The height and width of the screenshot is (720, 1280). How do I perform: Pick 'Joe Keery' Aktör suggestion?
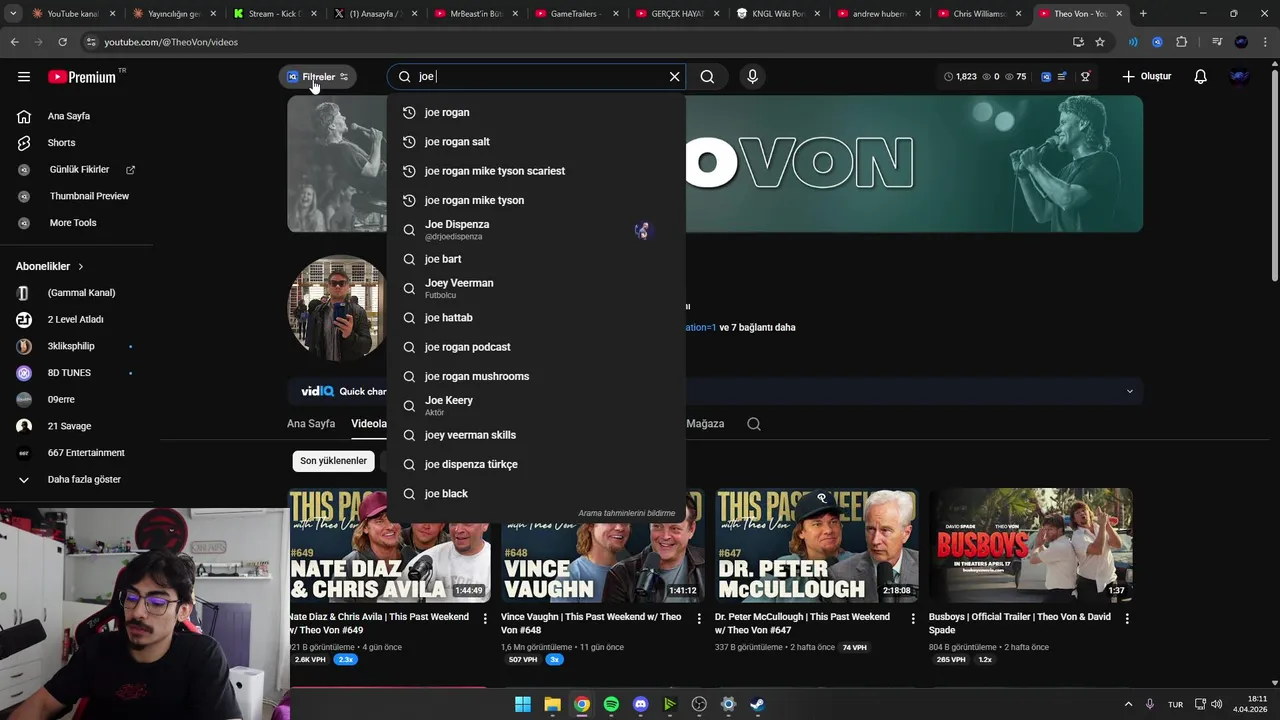point(536,405)
